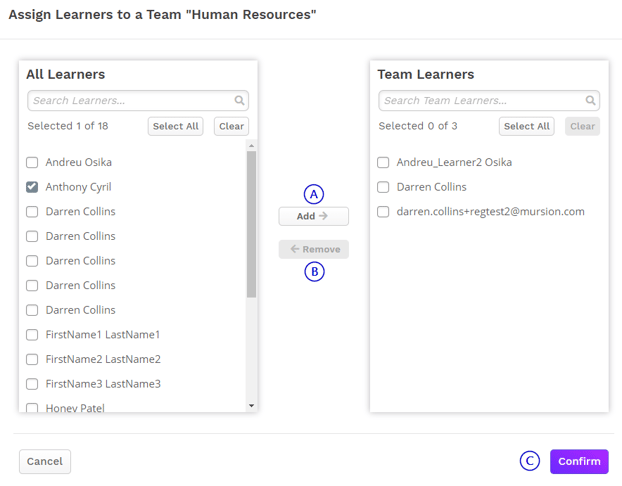The width and height of the screenshot is (622, 486).
Task: Select Darren Collins in Team Learners list
Action: [383, 187]
